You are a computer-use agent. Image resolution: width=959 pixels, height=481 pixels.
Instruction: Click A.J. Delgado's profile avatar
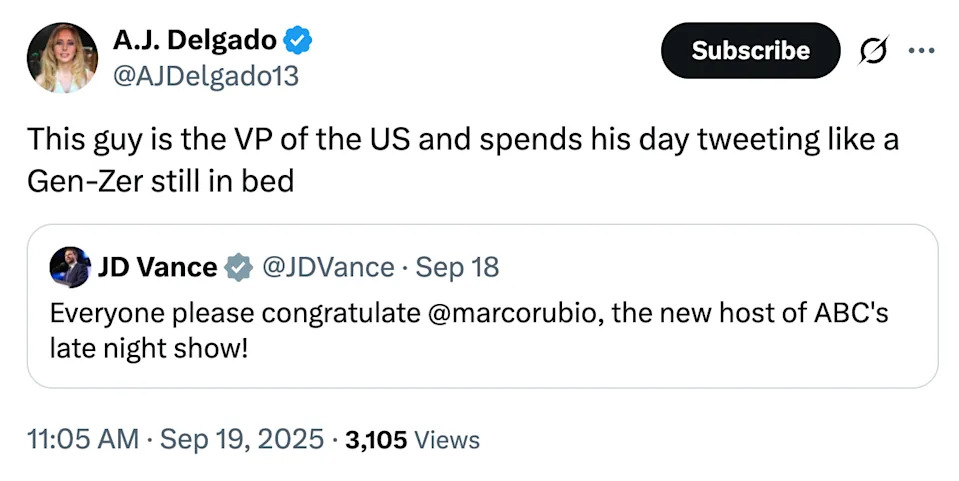(62, 58)
